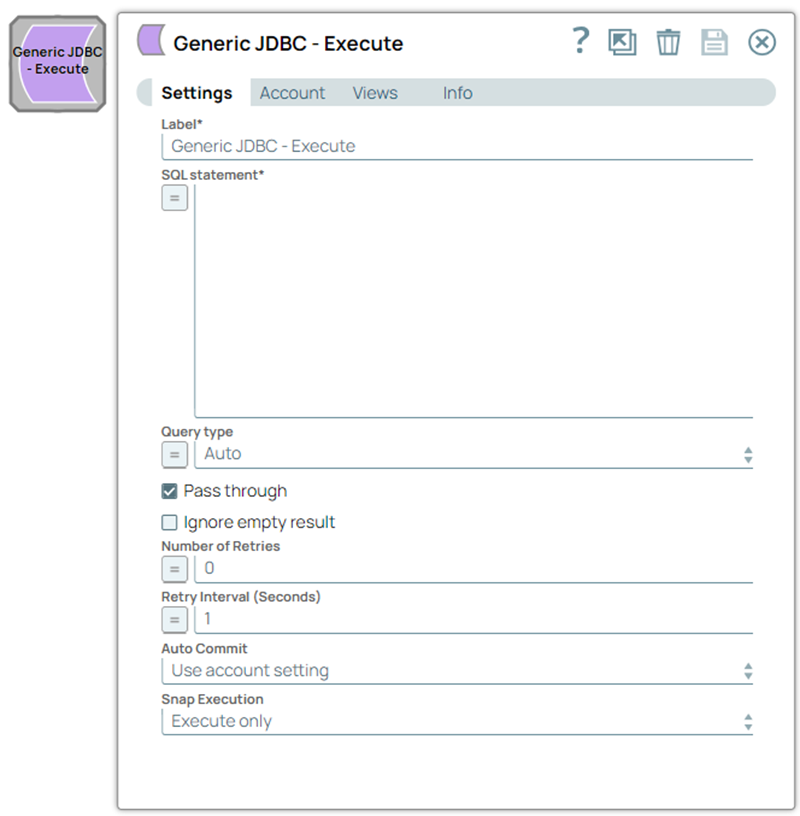
Task: Open the Views tab
Action: pyautogui.click(x=375, y=93)
